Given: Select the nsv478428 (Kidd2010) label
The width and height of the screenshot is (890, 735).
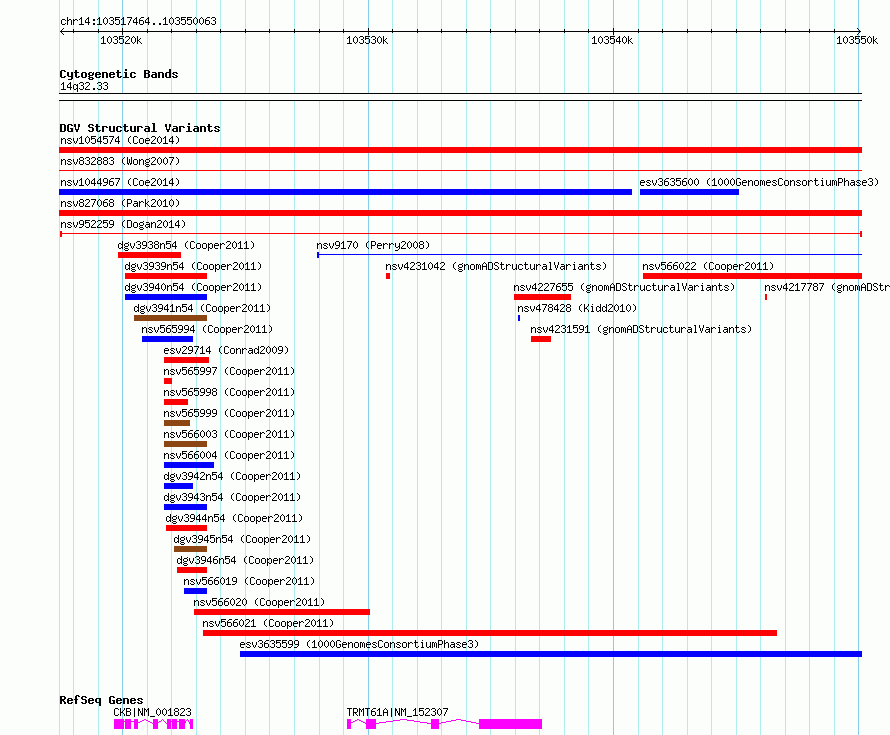Looking at the screenshot, I should pos(577,308).
